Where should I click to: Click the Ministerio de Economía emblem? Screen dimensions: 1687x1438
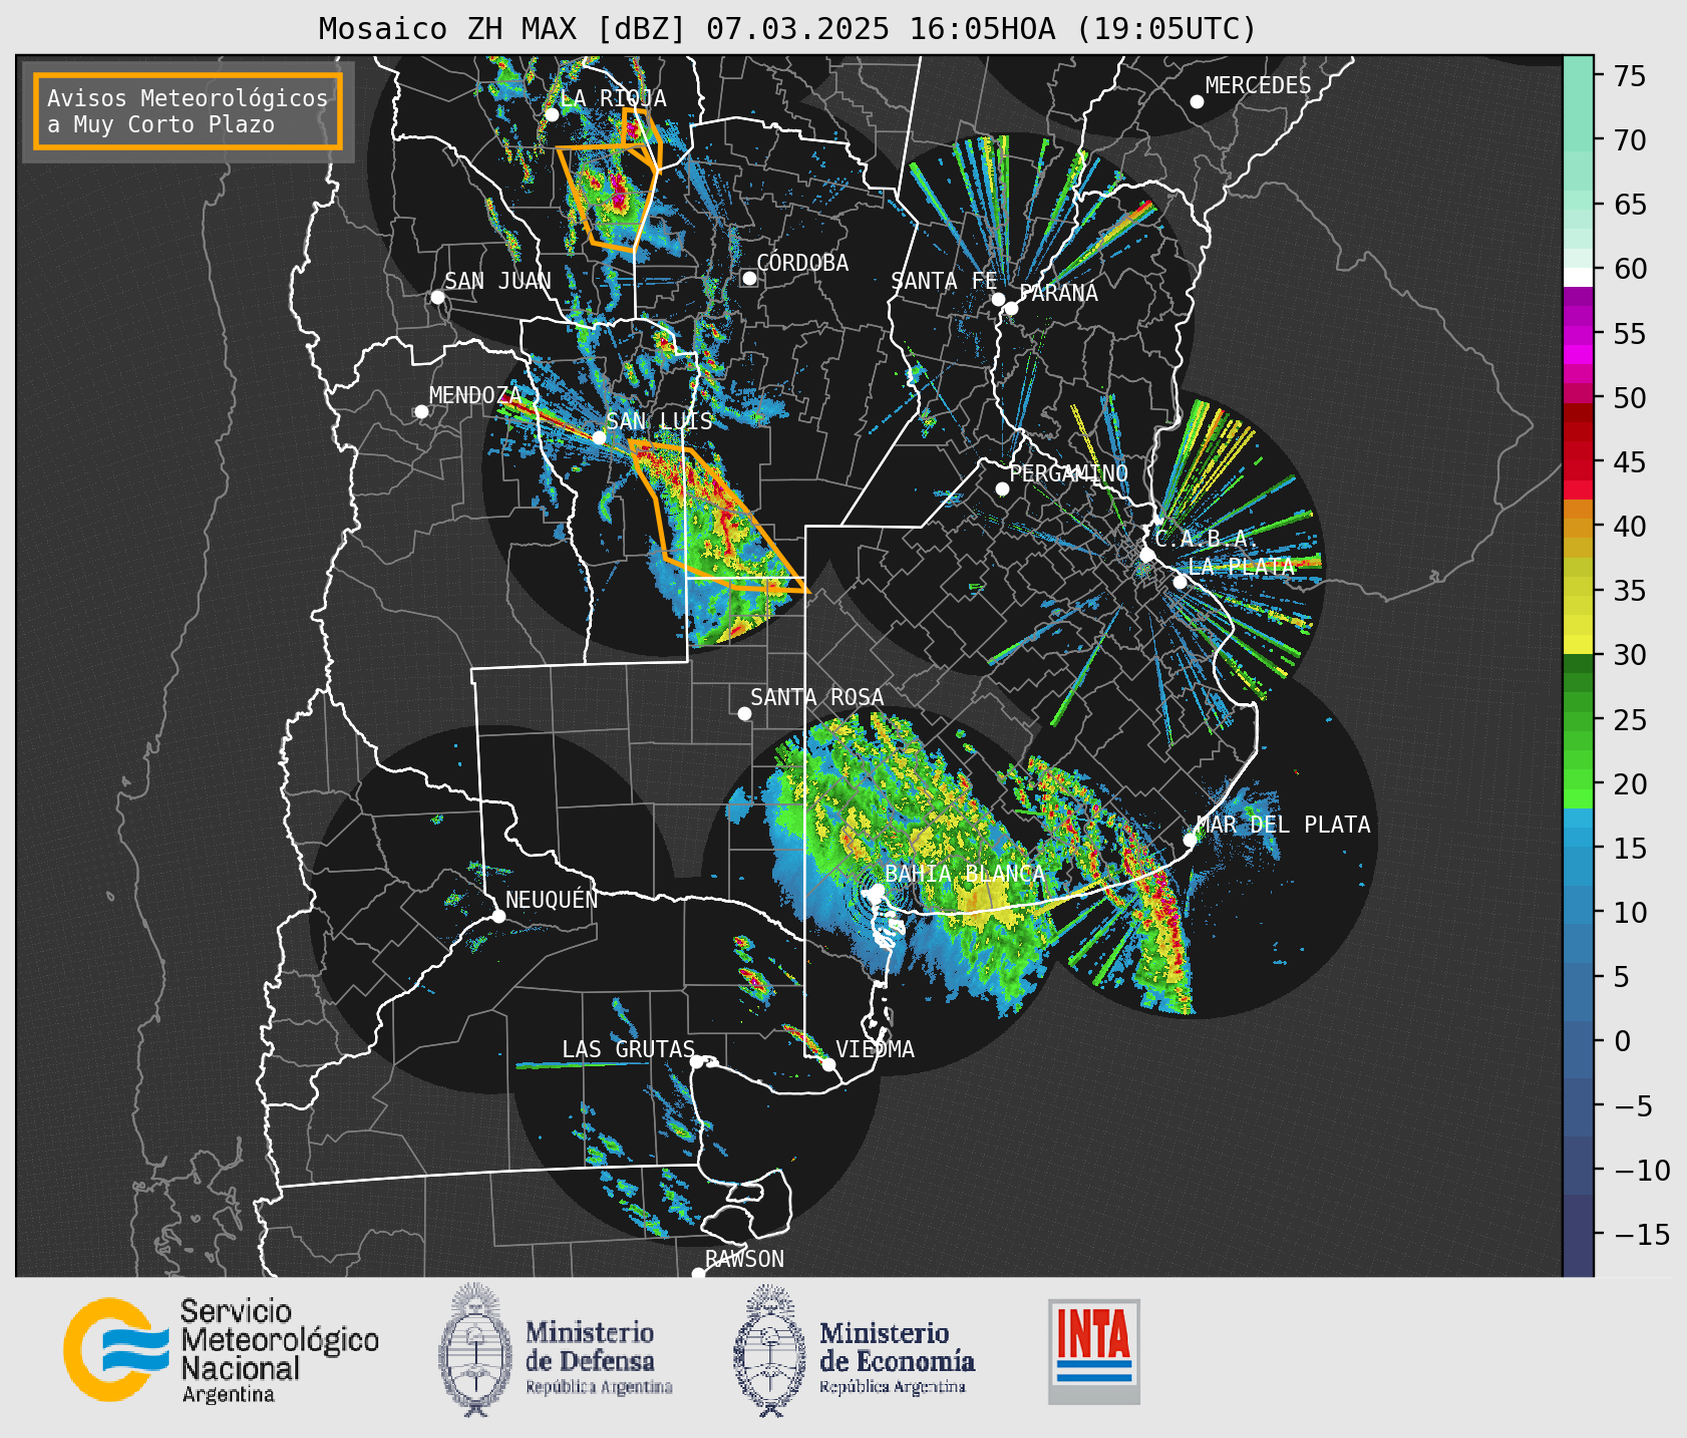[x=769, y=1349]
